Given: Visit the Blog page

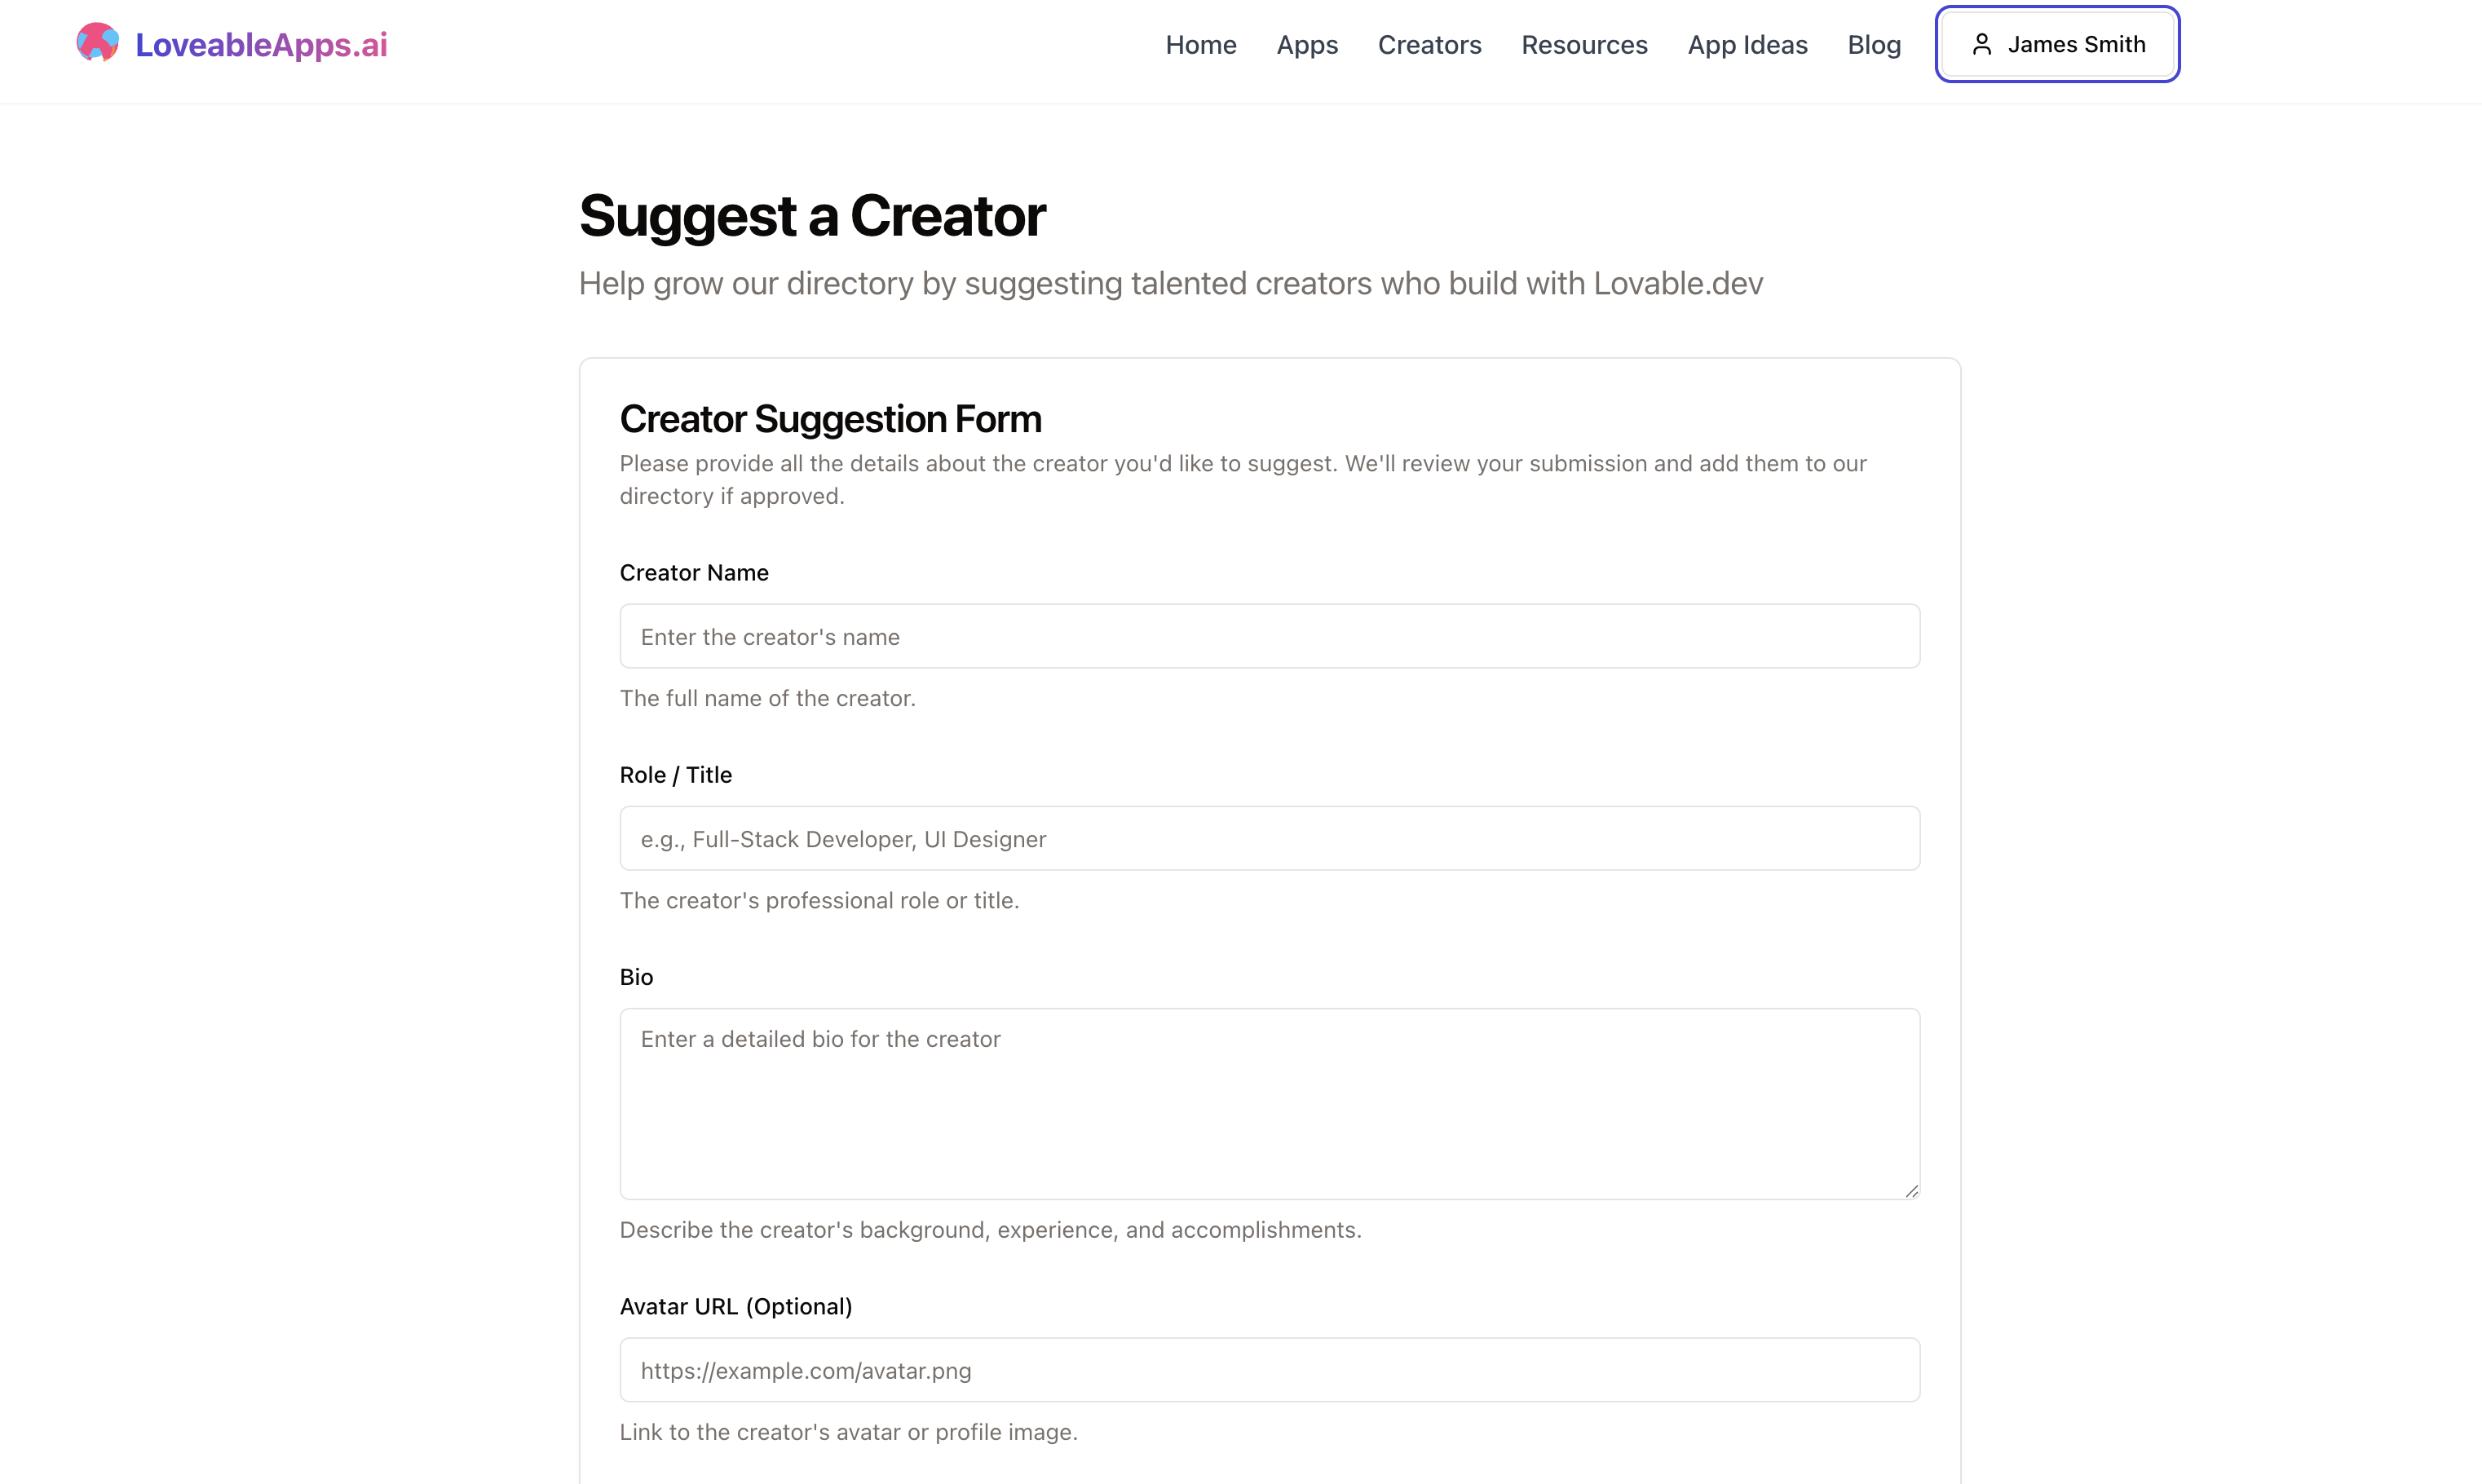Looking at the screenshot, I should (x=1873, y=44).
